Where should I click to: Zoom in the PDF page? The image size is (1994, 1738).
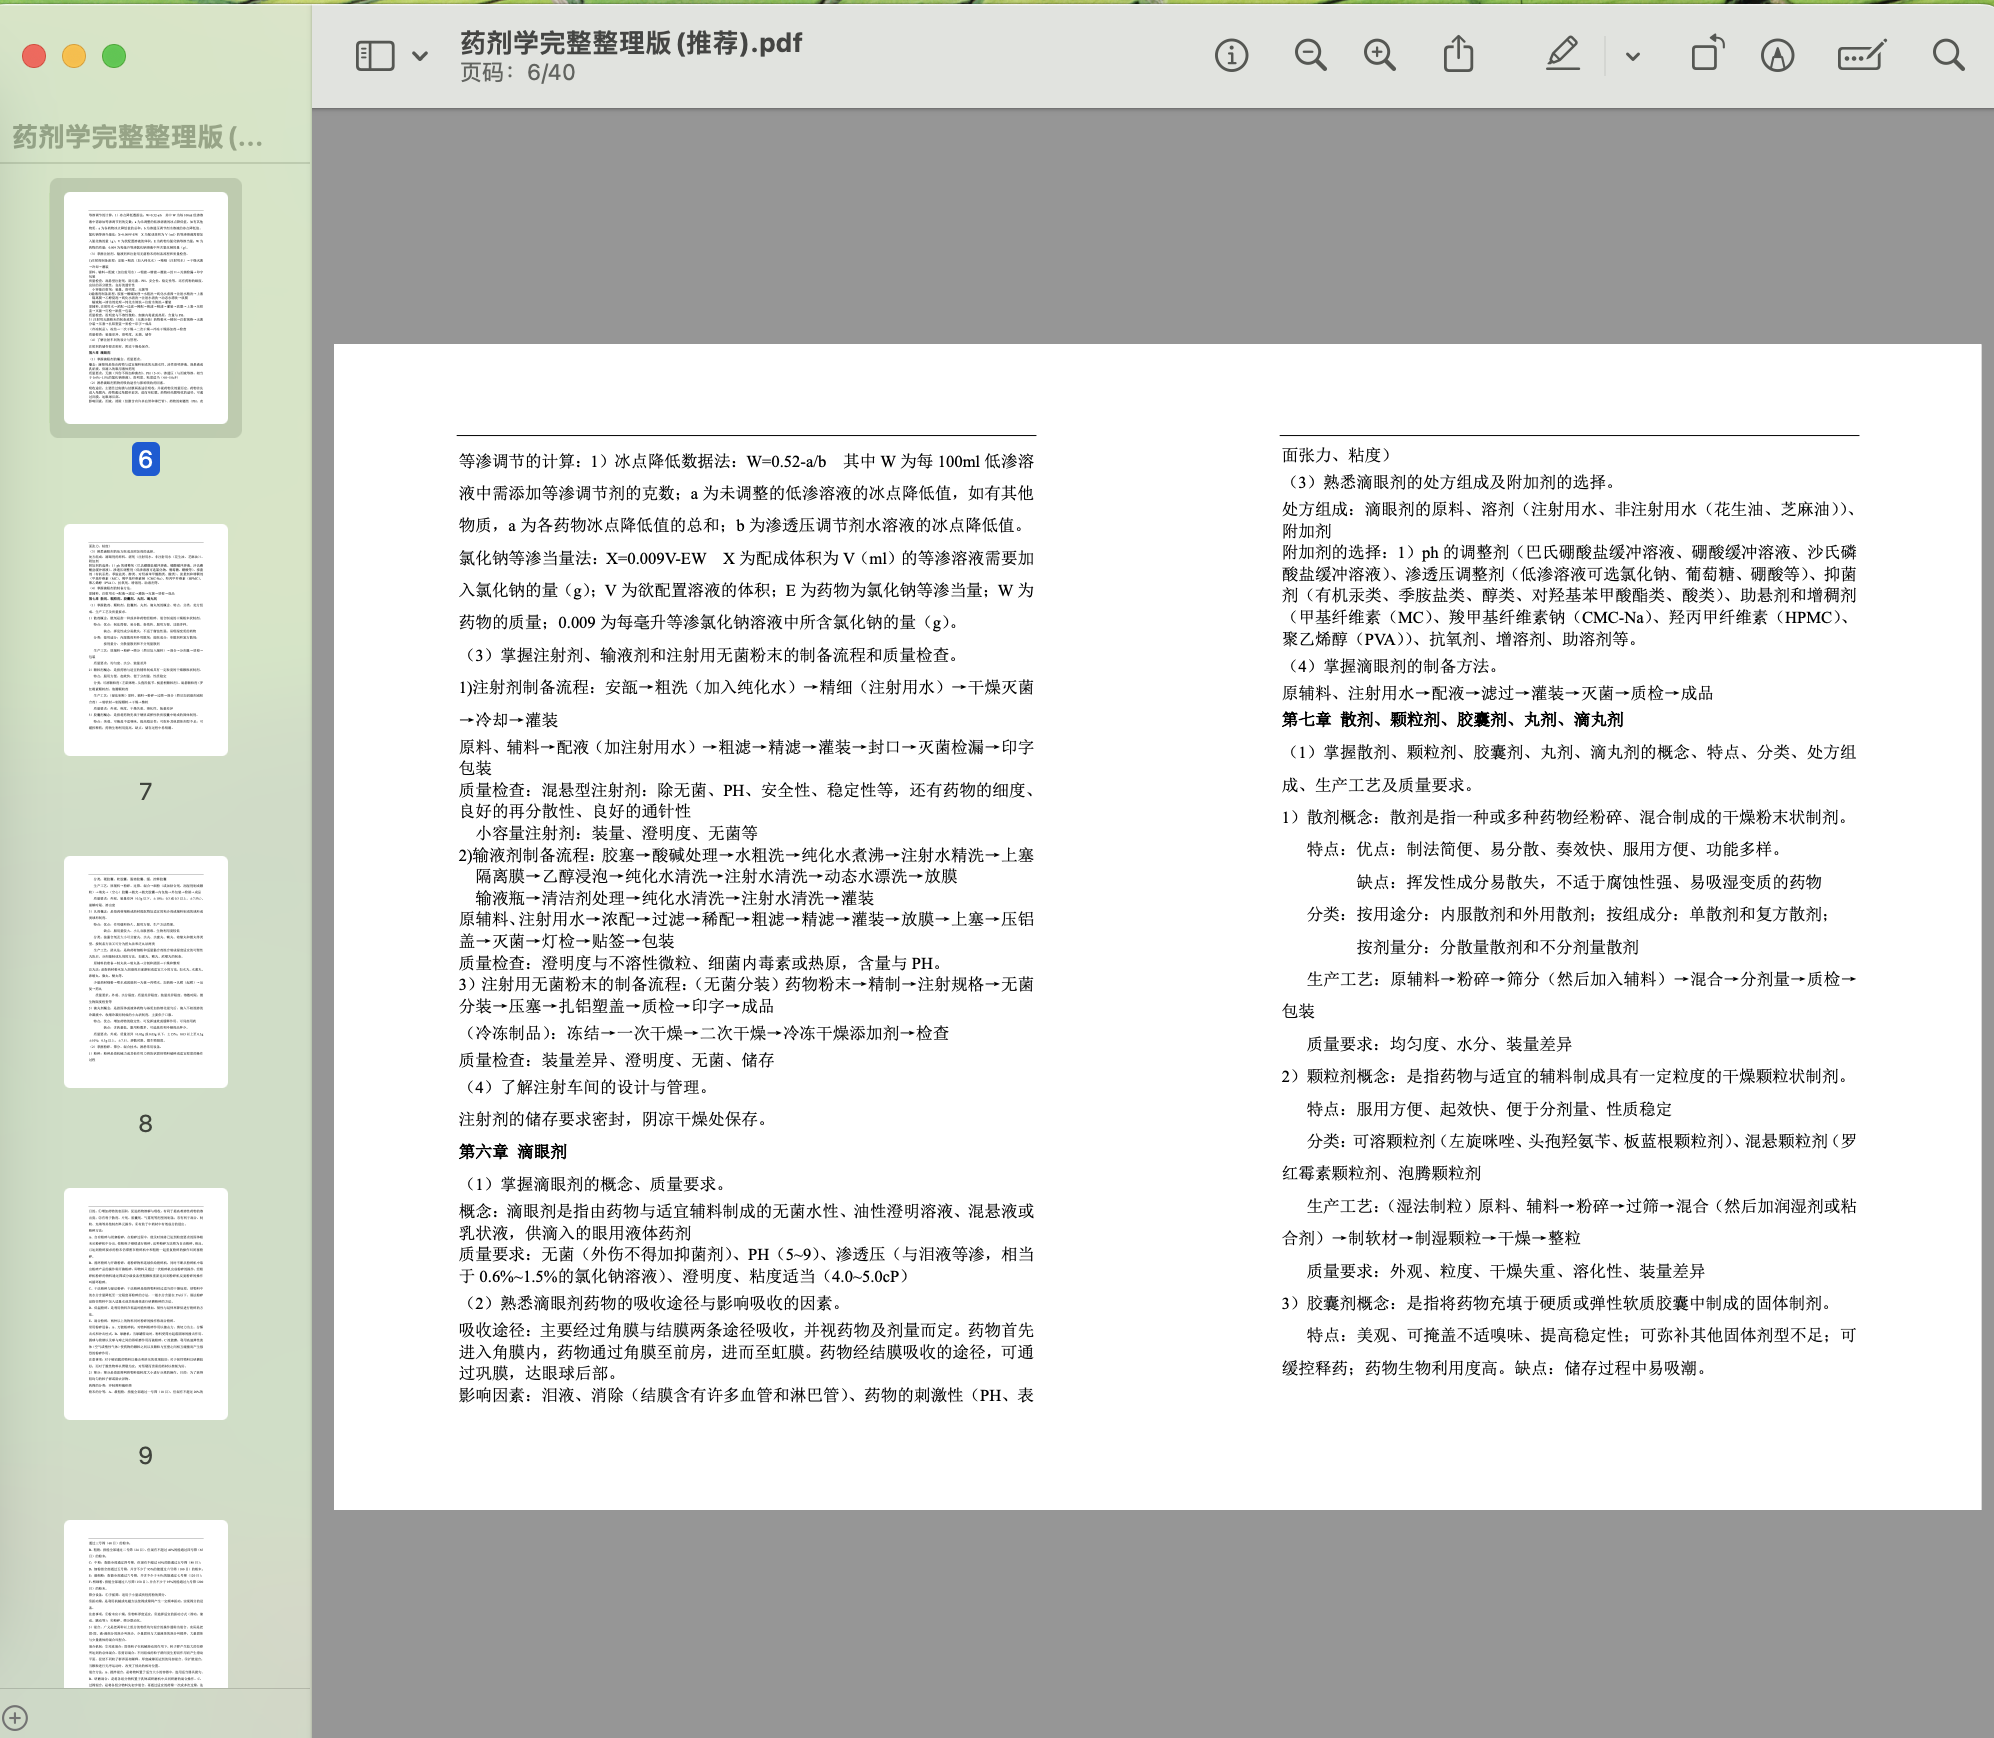coord(1380,55)
